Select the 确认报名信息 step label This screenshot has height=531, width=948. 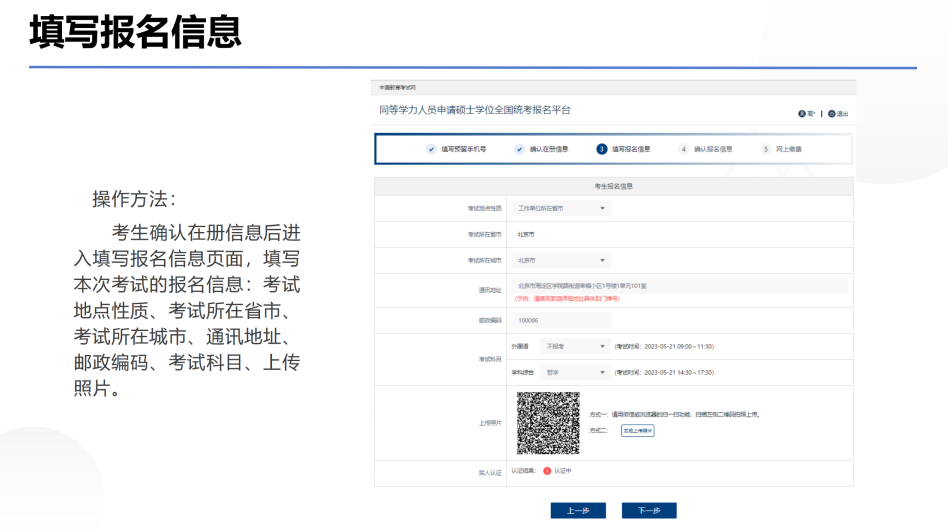coord(713,149)
